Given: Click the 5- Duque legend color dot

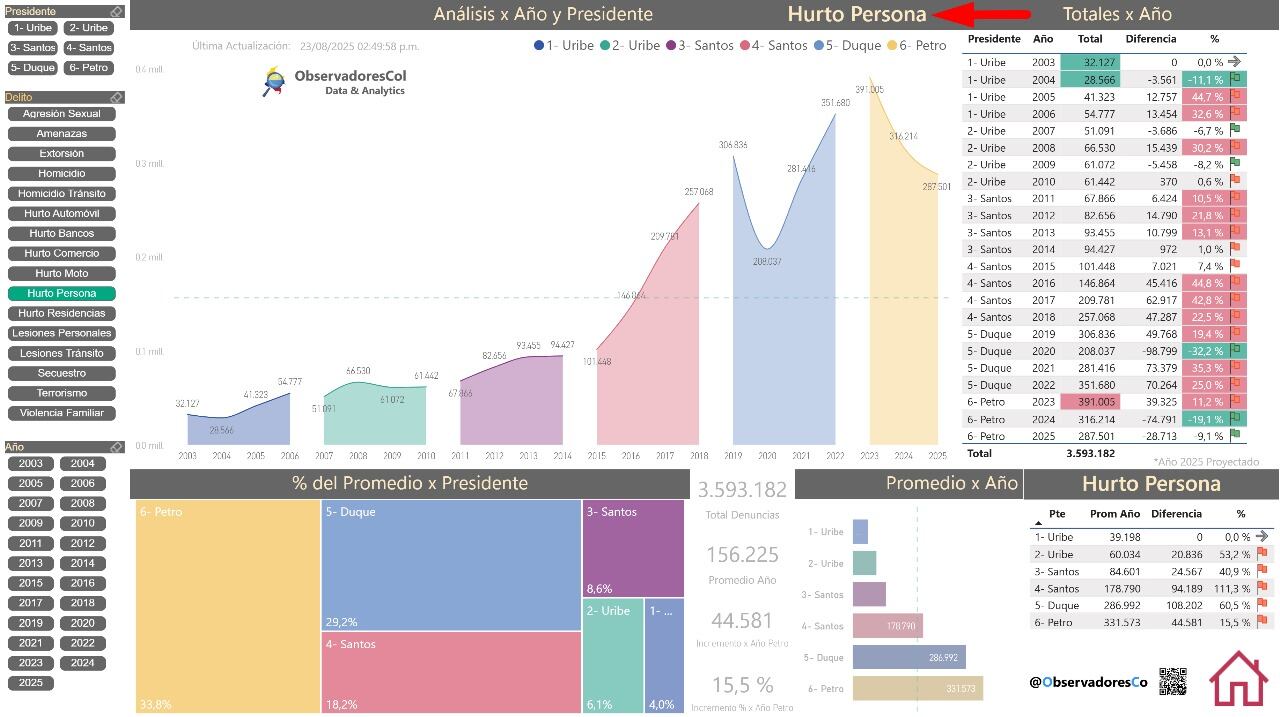Looking at the screenshot, I should pyautogui.click(x=820, y=46).
